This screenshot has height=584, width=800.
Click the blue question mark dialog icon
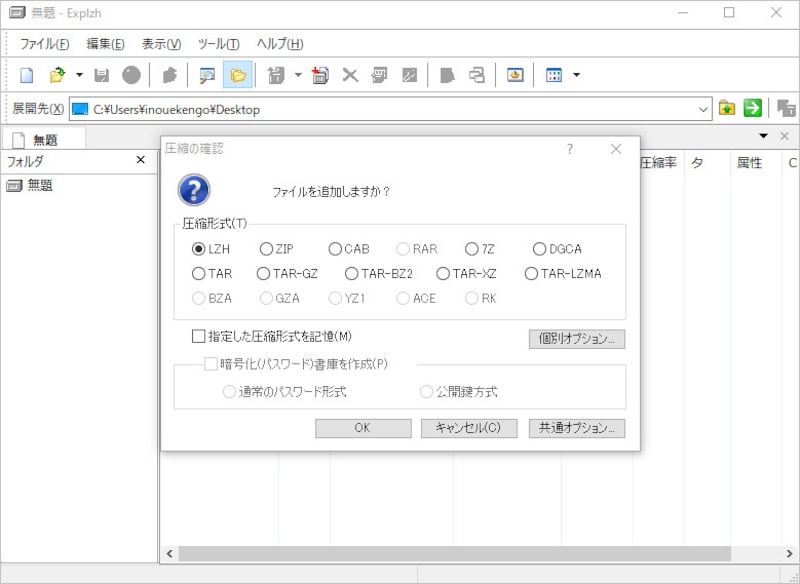pyautogui.click(x=194, y=190)
